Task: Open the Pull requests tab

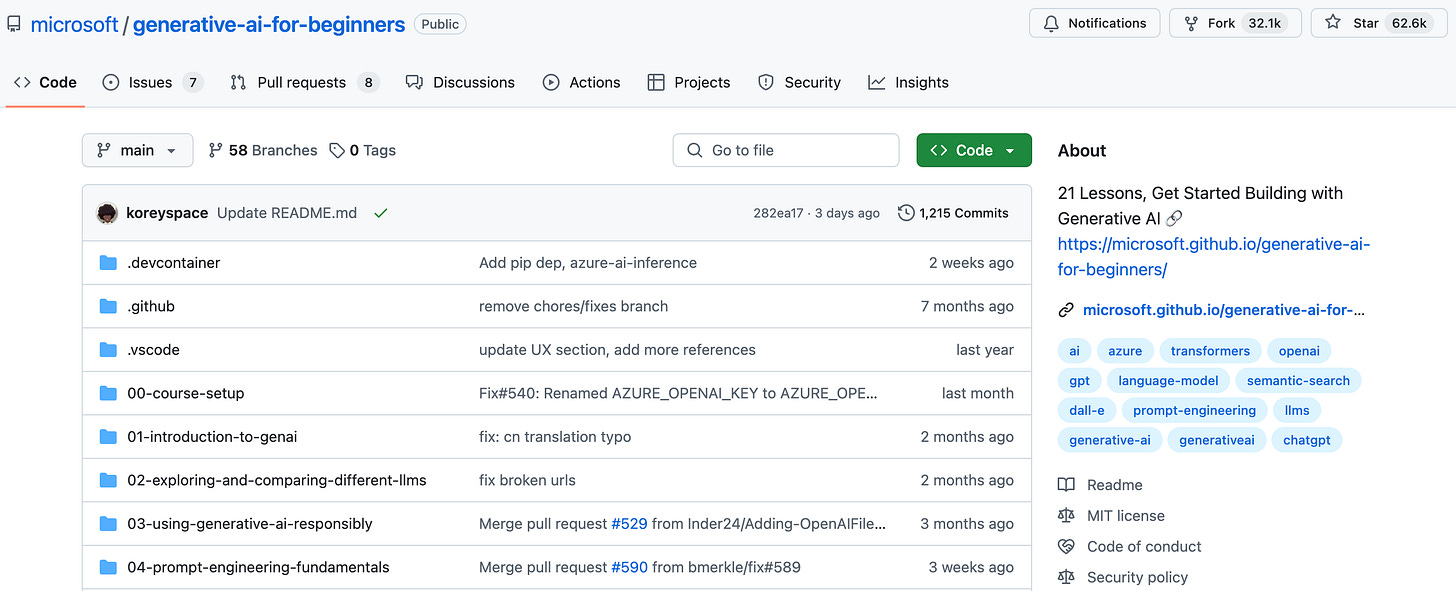Action: (304, 83)
